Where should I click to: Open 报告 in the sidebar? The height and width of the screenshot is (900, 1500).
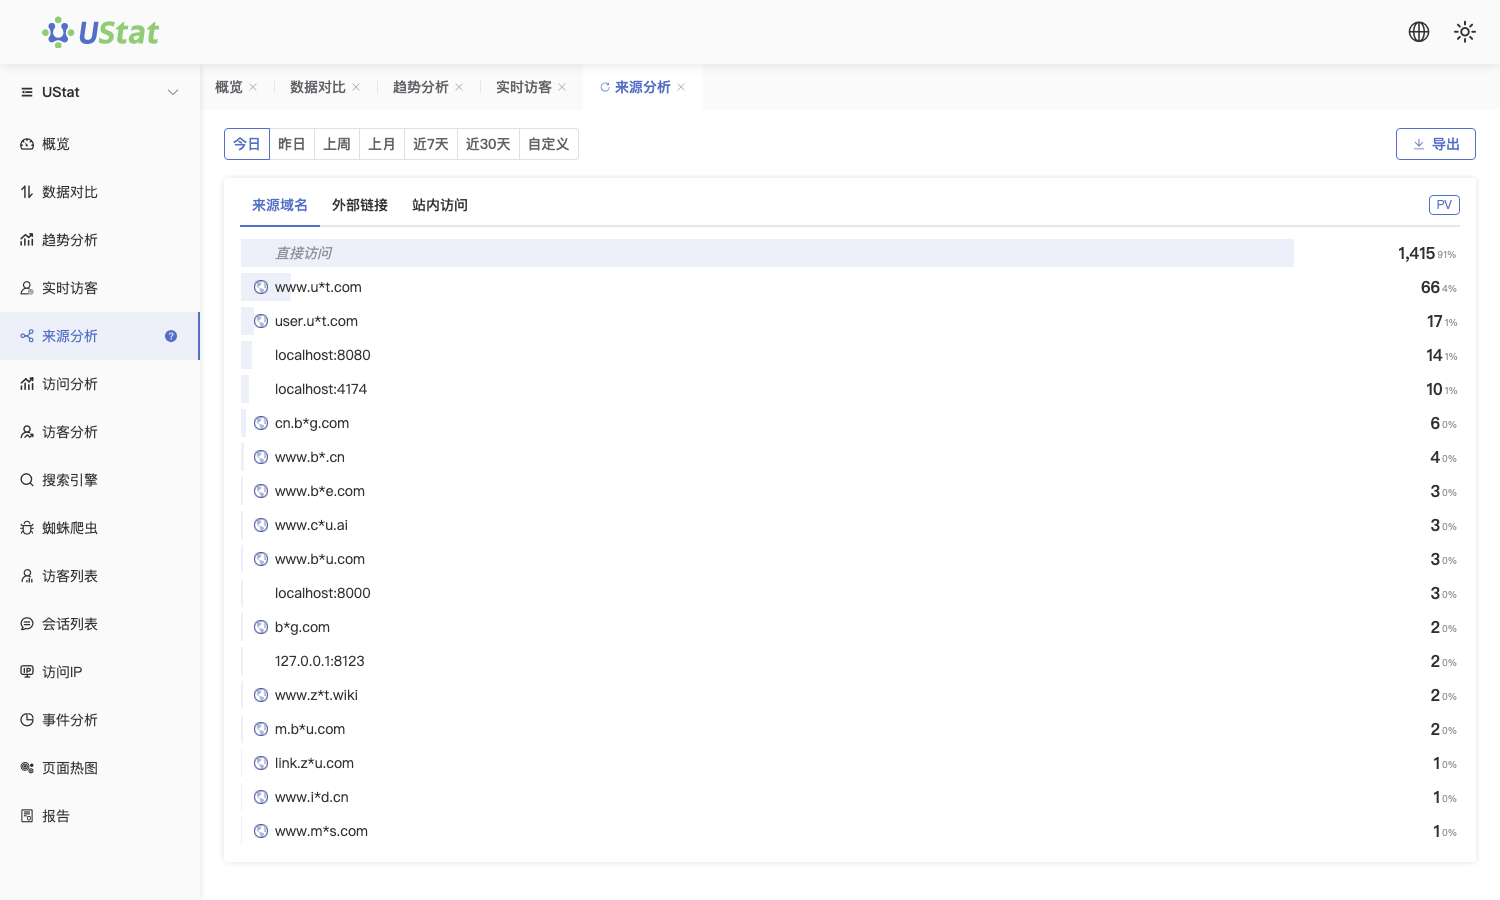pos(100,816)
